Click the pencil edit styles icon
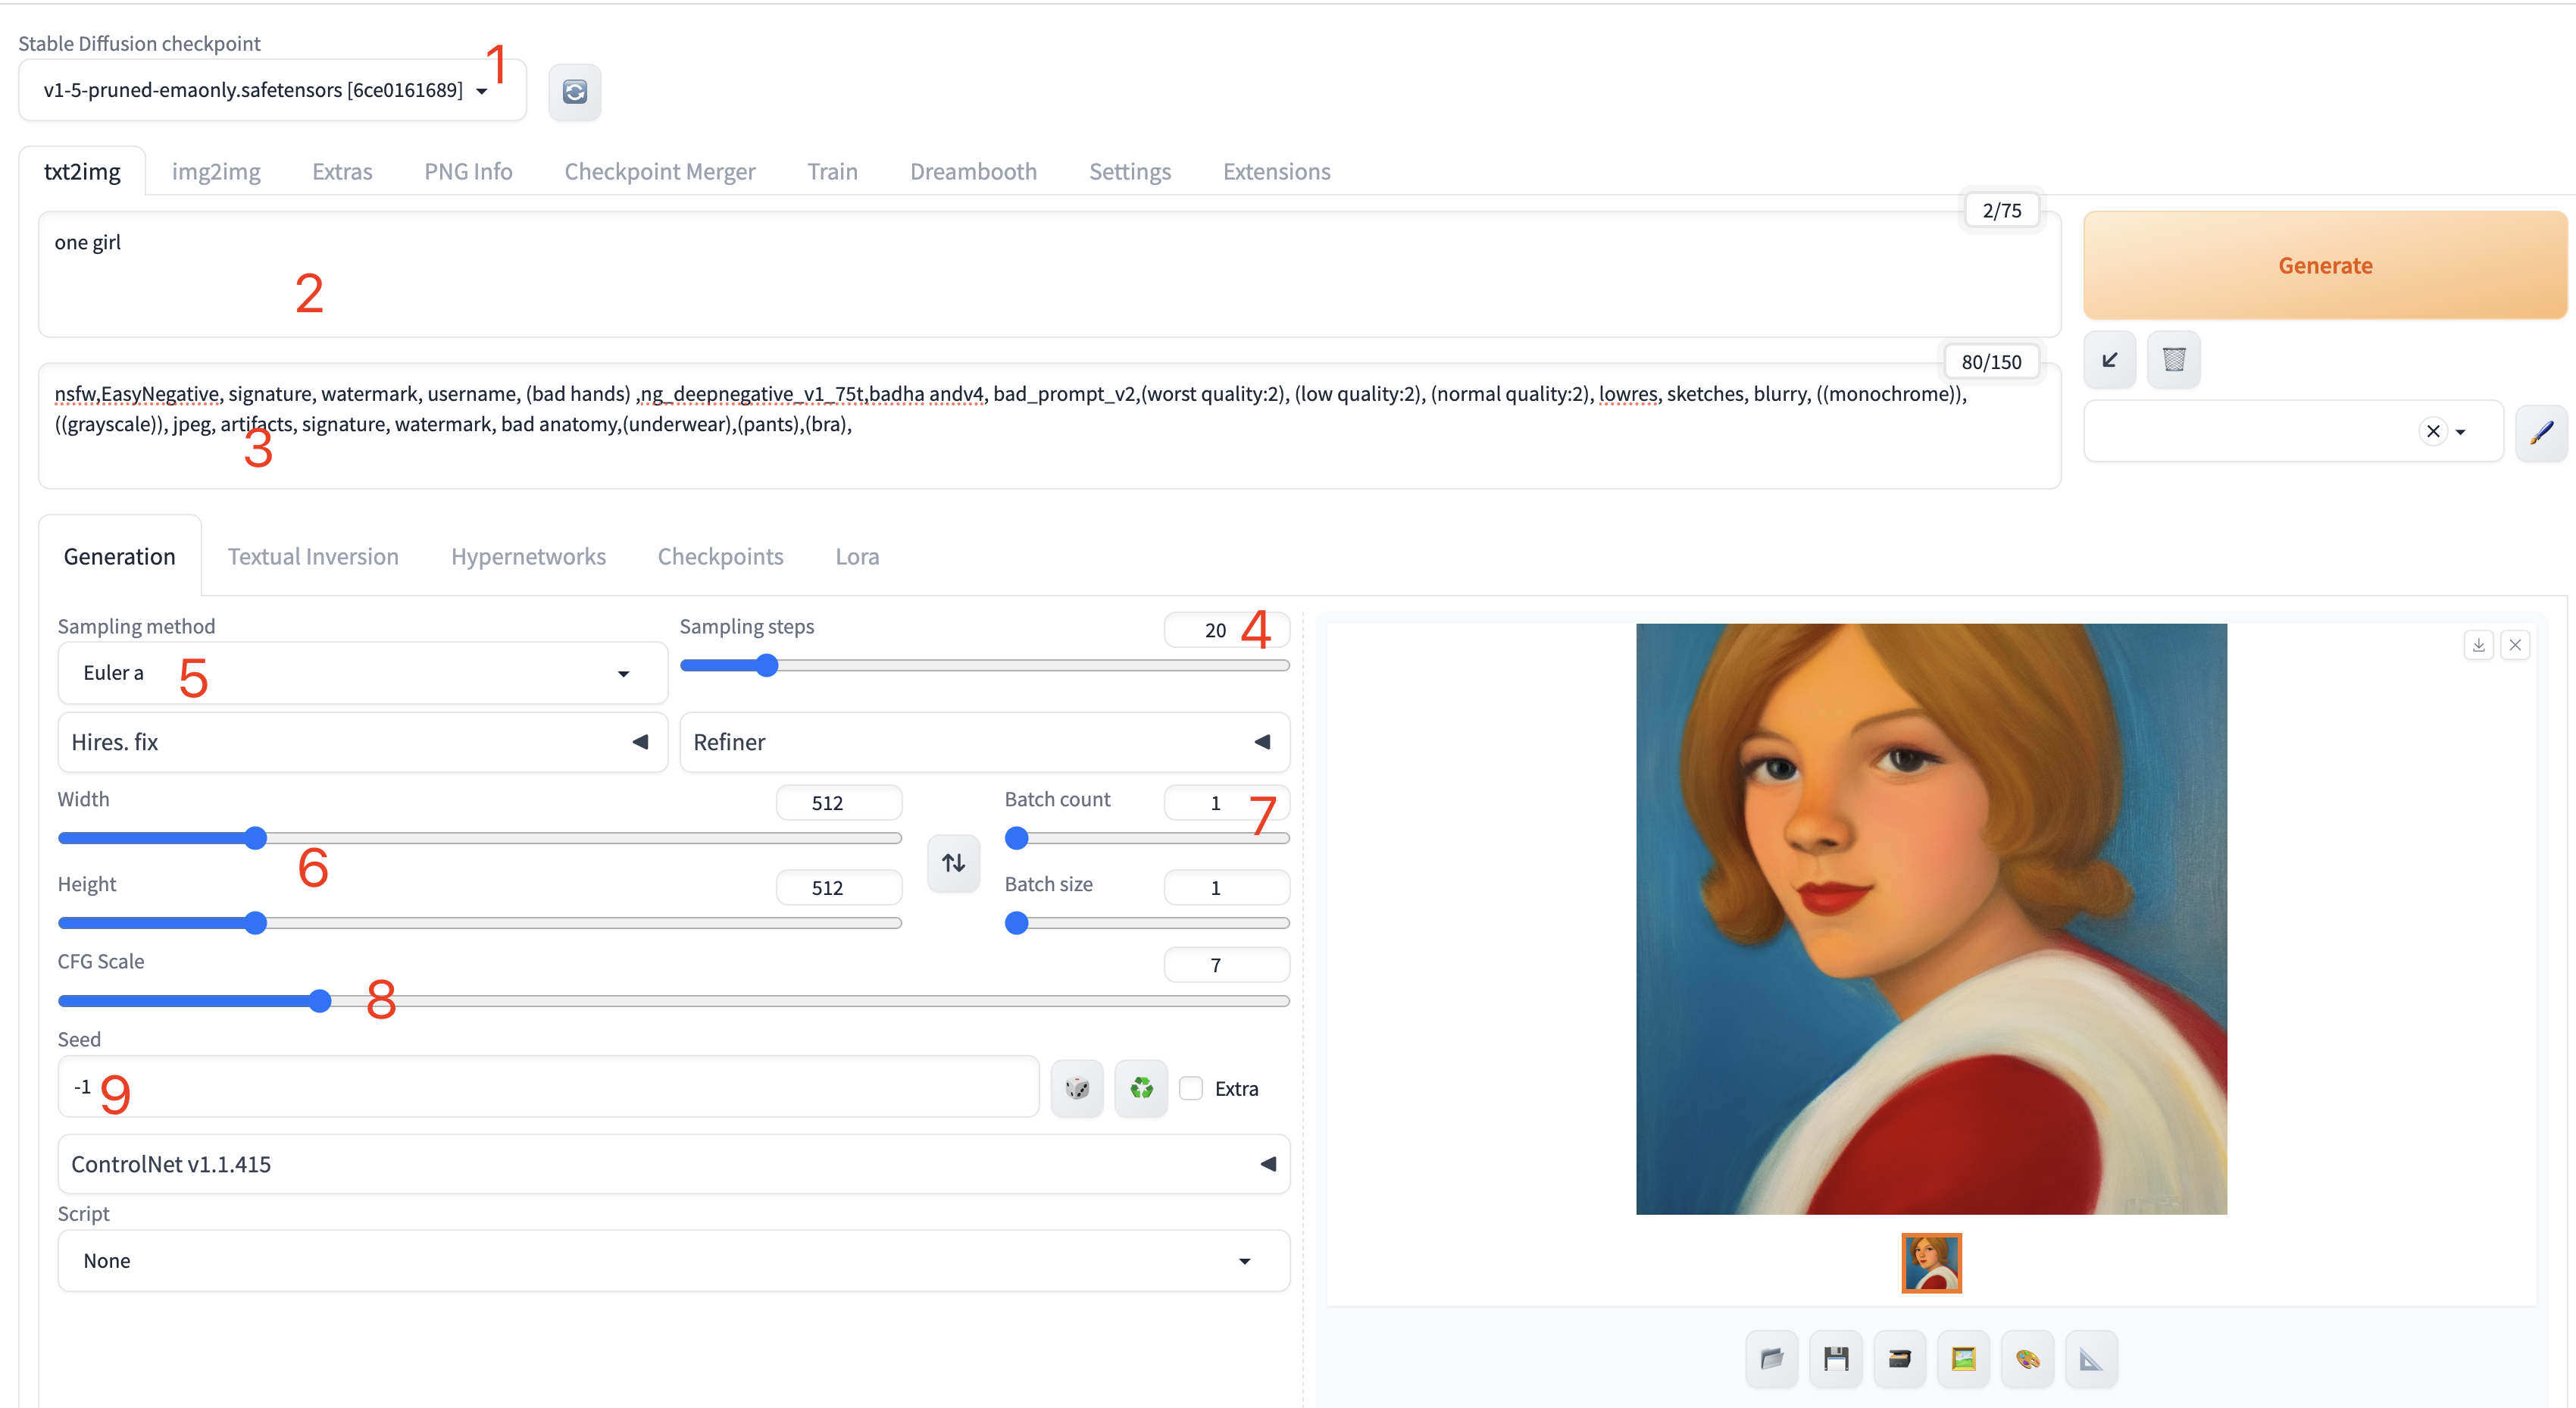The image size is (2576, 1408). (2541, 432)
